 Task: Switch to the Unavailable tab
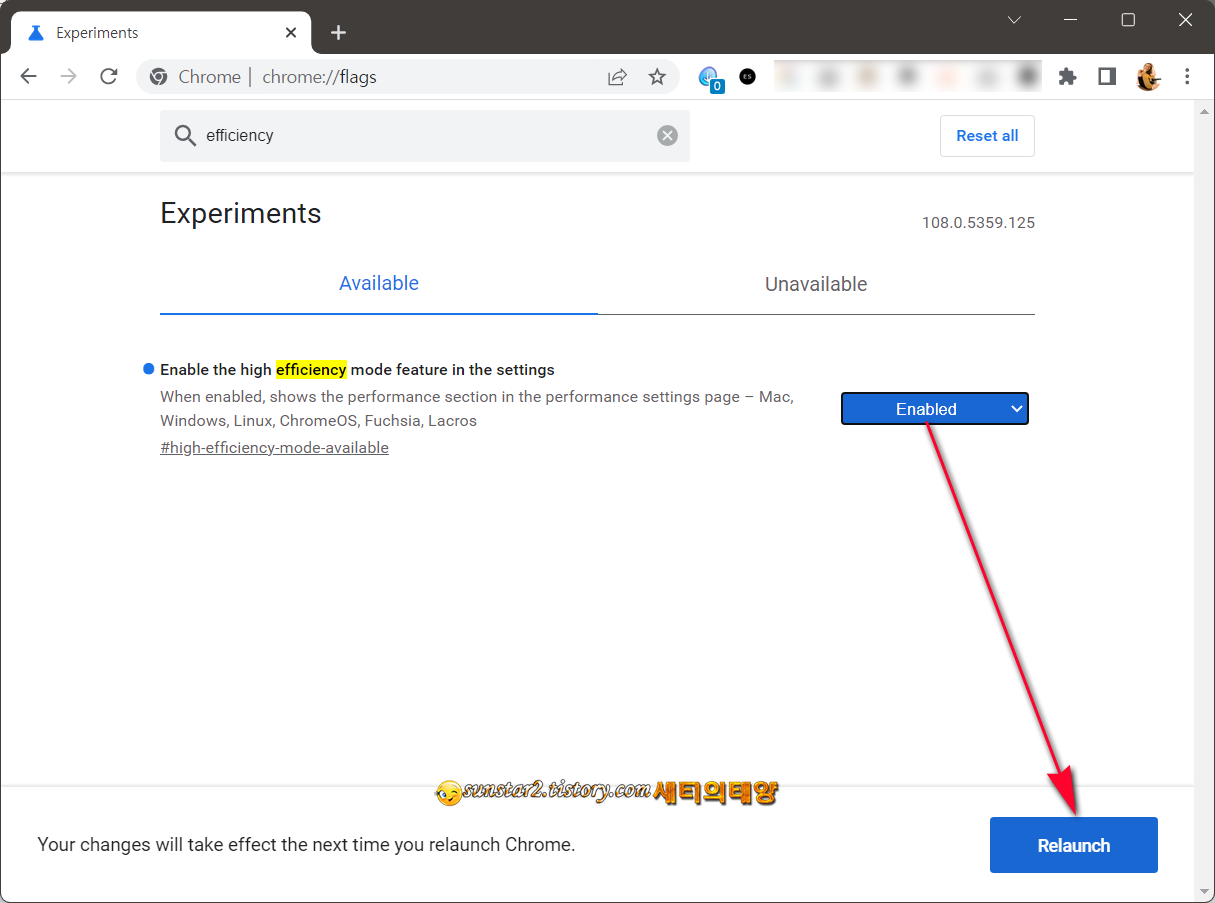[x=816, y=285]
